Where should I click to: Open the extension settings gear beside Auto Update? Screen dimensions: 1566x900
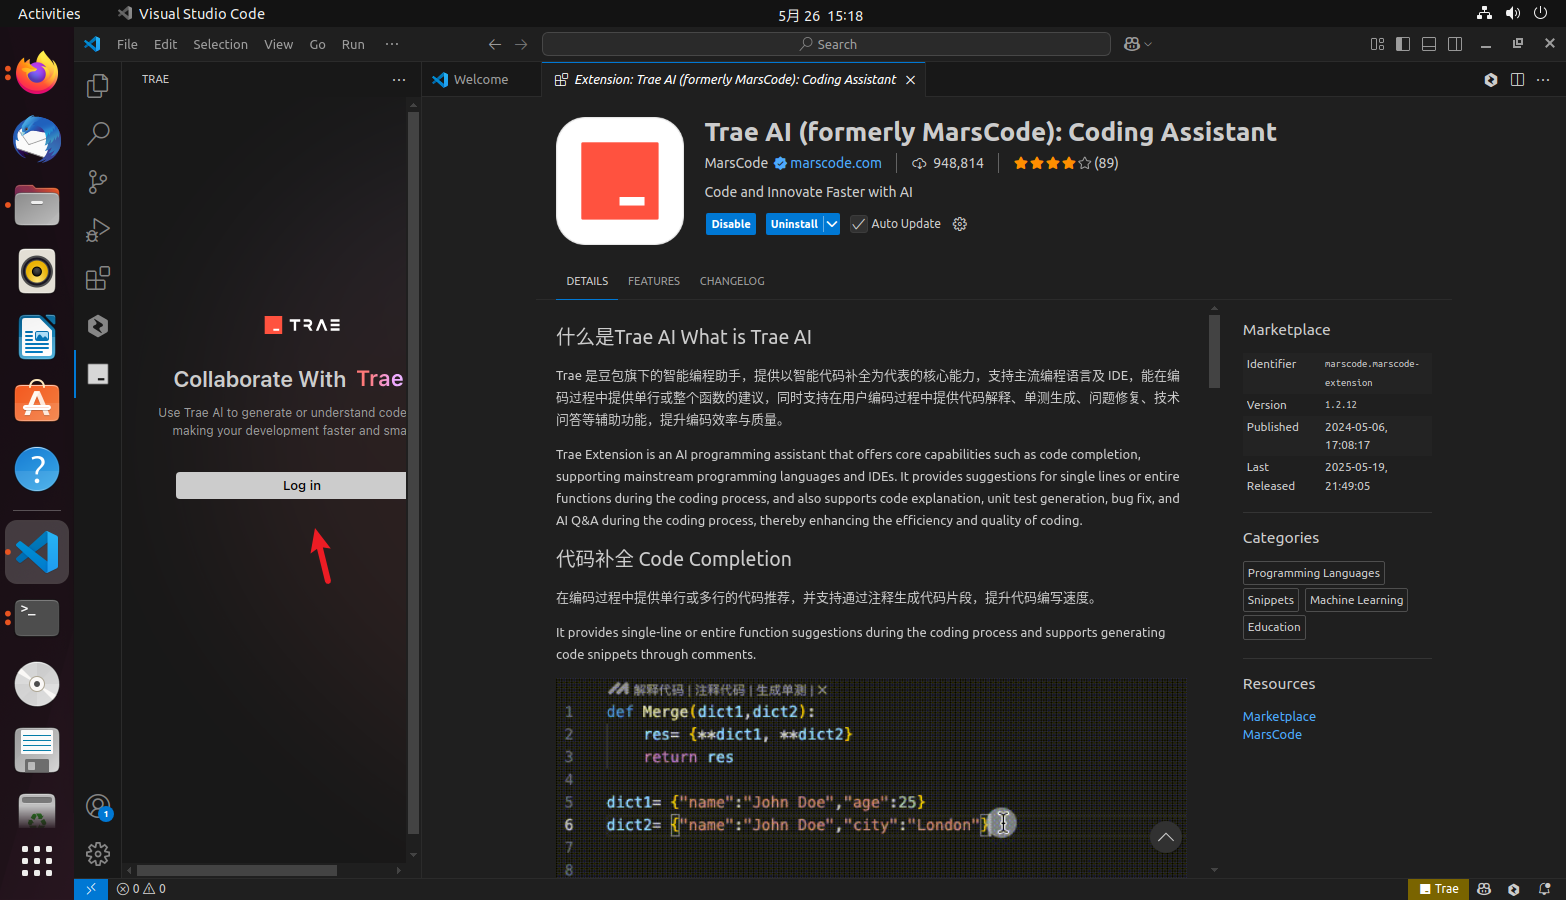coord(959,223)
